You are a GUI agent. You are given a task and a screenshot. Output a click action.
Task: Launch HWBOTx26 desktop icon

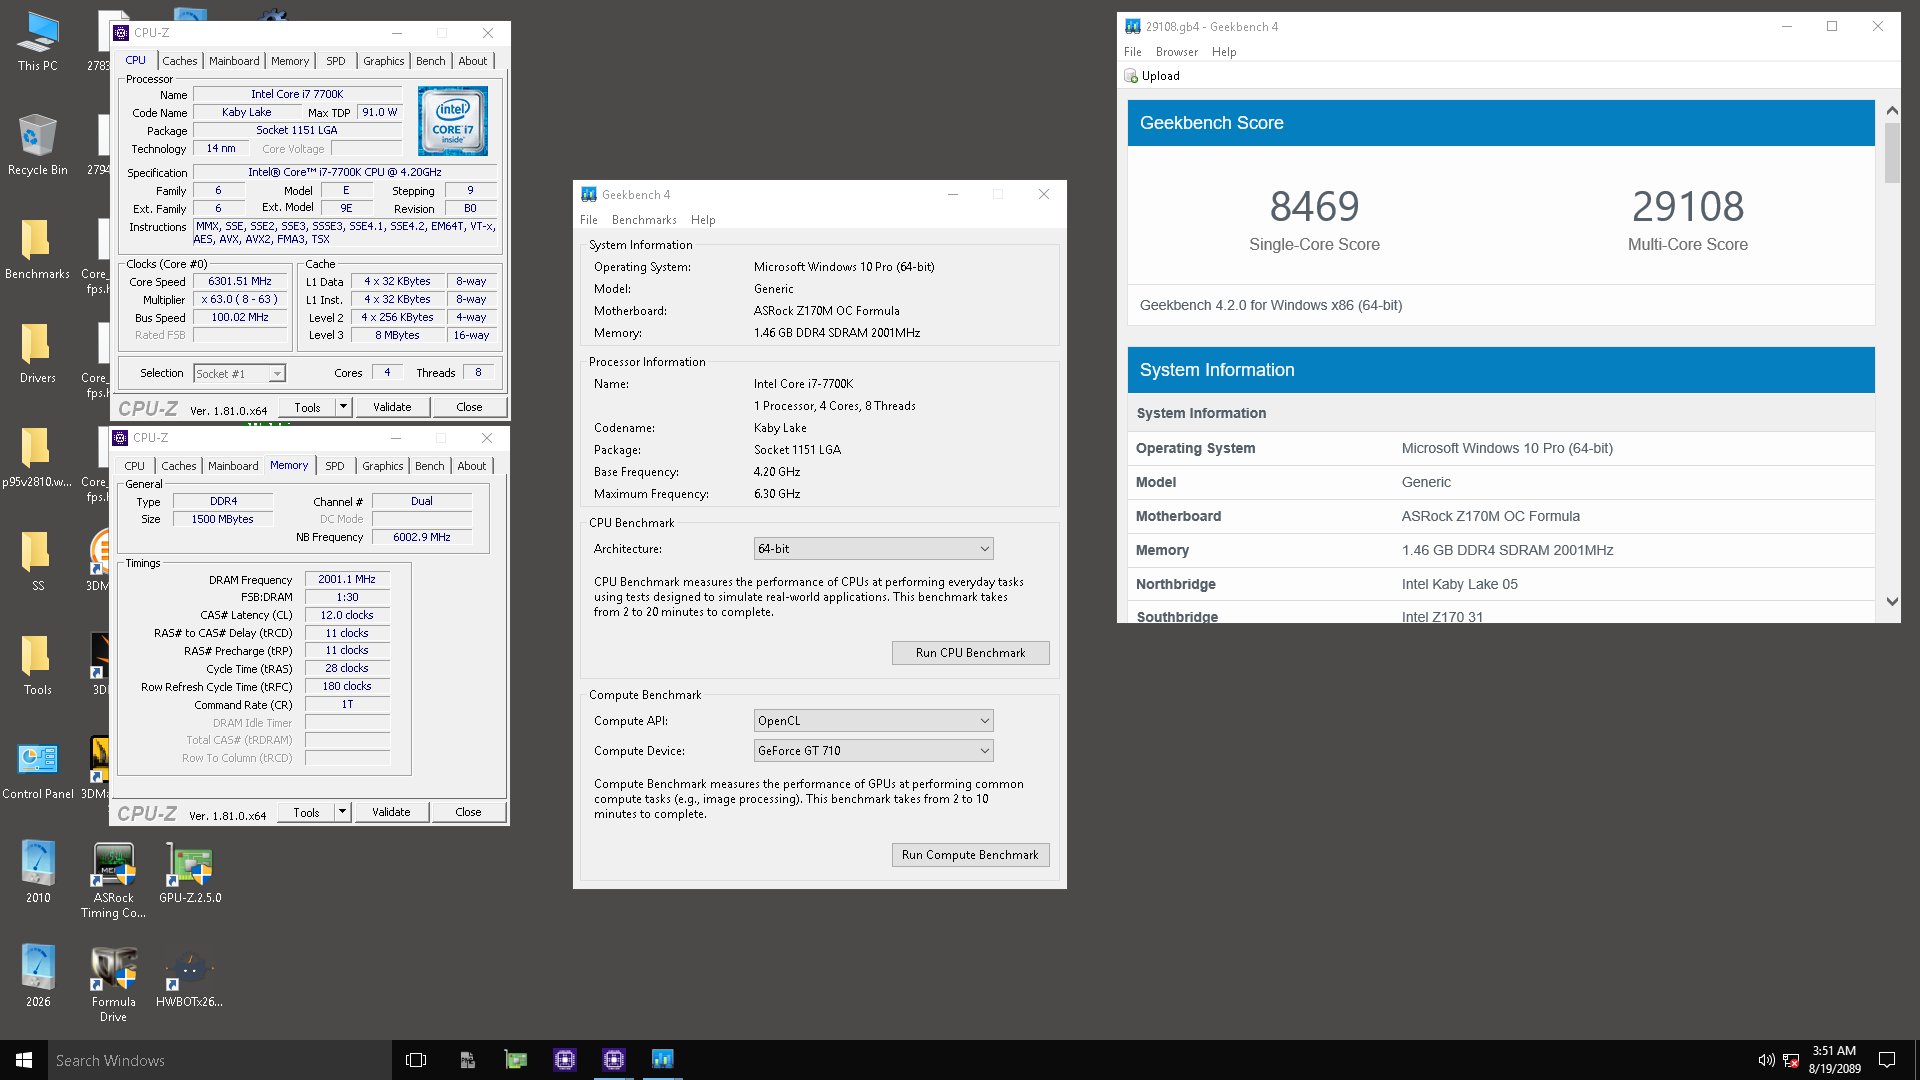189,977
